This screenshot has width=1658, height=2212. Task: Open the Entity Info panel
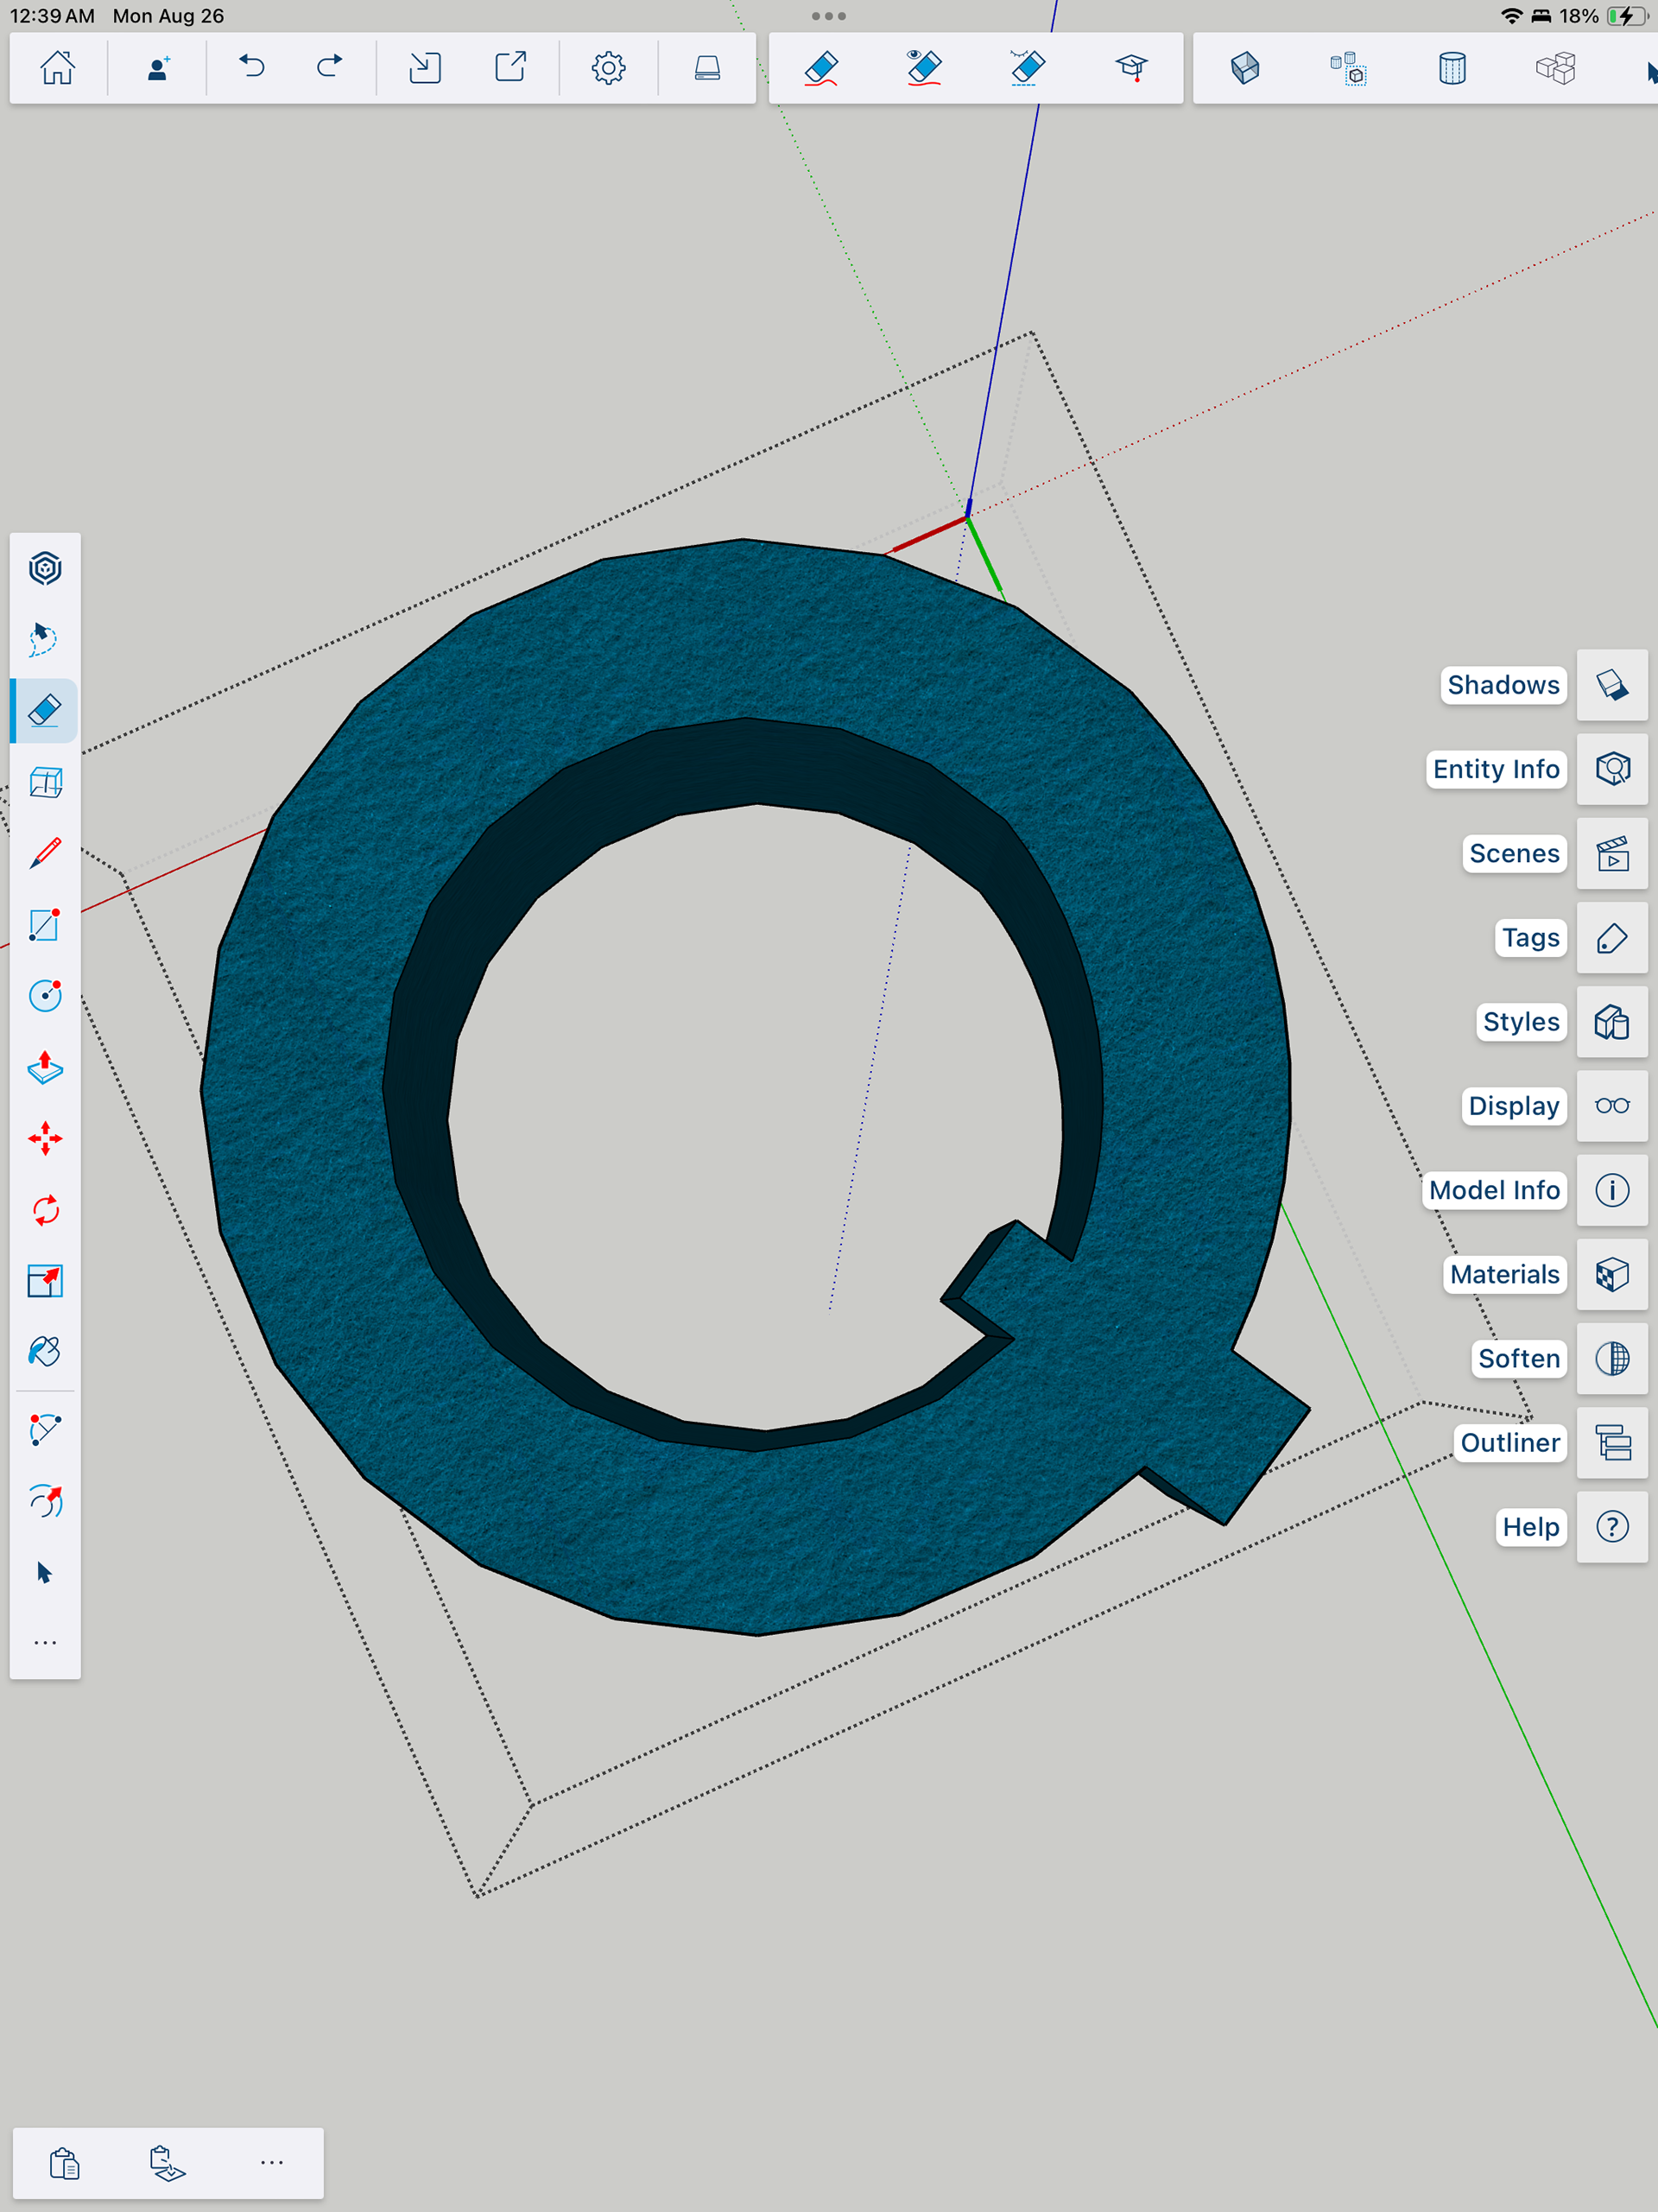[1496, 769]
